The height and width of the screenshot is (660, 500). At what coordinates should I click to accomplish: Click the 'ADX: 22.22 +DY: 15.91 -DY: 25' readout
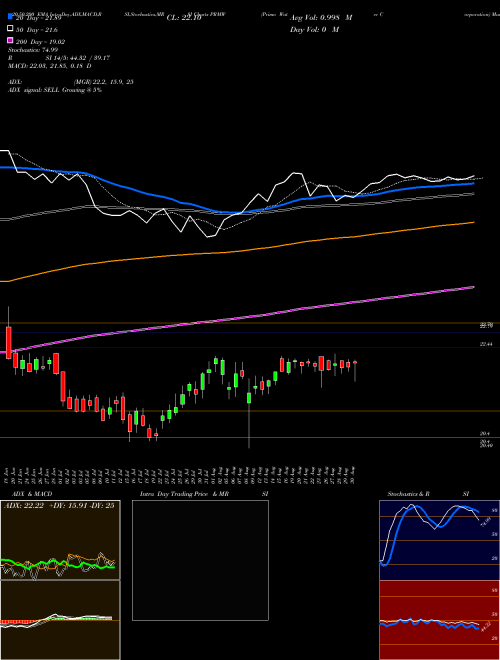pyautogui.click(x=59, y=506)
